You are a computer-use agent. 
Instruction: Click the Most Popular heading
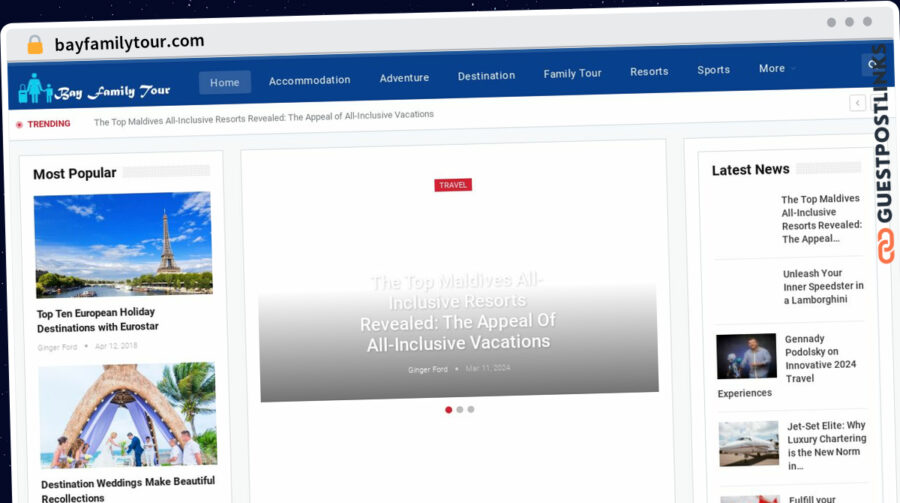[x=75, y=173]
